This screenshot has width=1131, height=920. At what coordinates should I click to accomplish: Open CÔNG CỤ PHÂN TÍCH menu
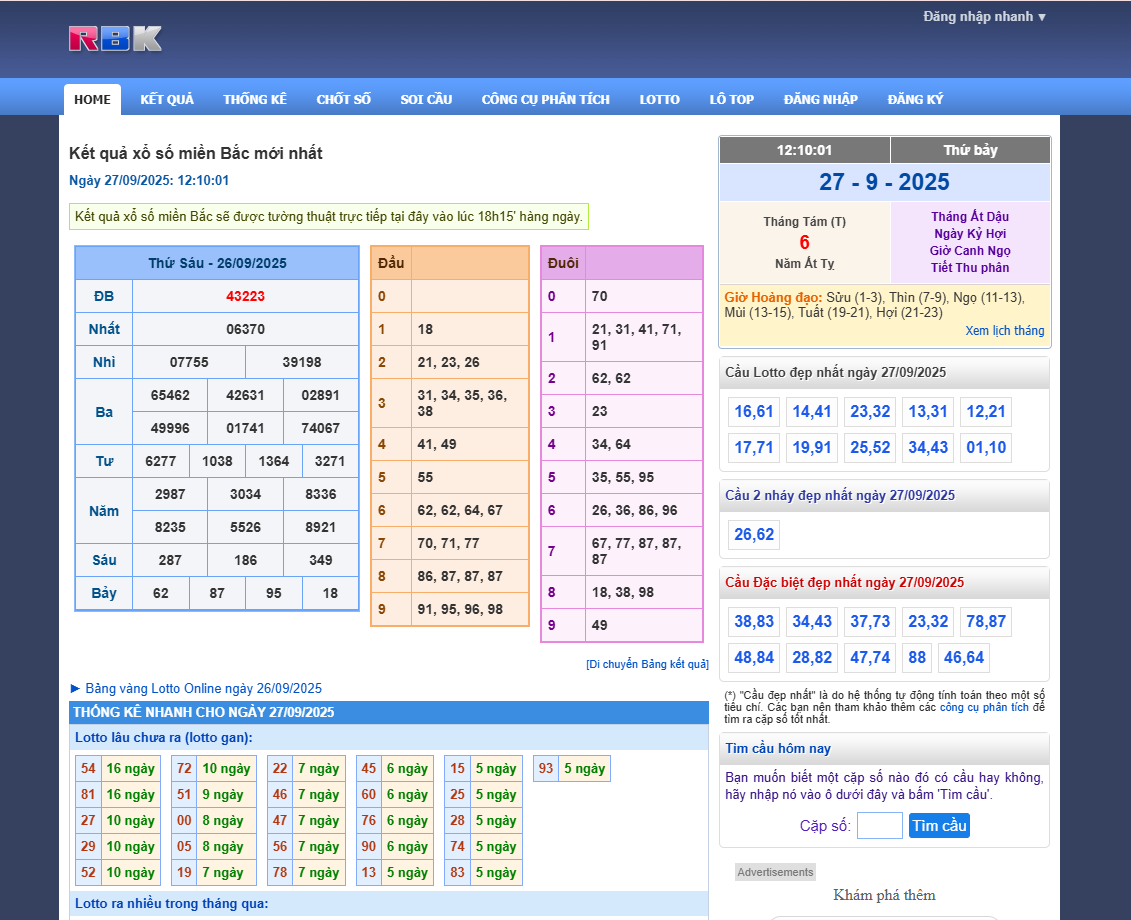[x=545, y=99]
